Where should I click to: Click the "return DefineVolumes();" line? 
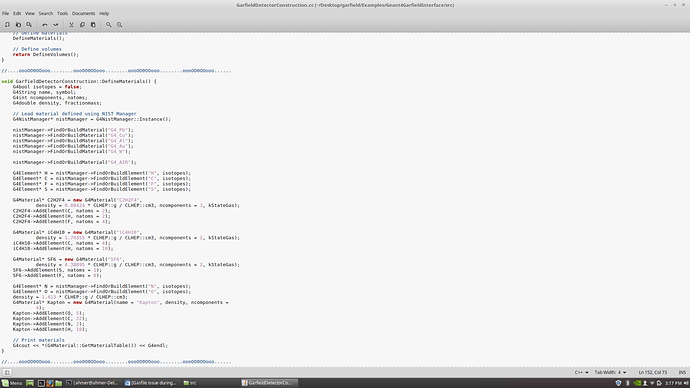45,55
